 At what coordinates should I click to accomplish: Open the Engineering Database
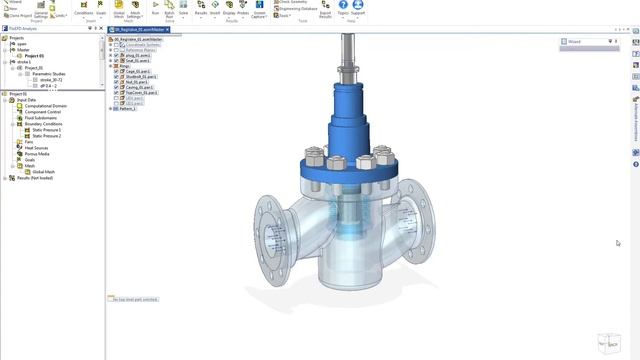coord(296,9)
